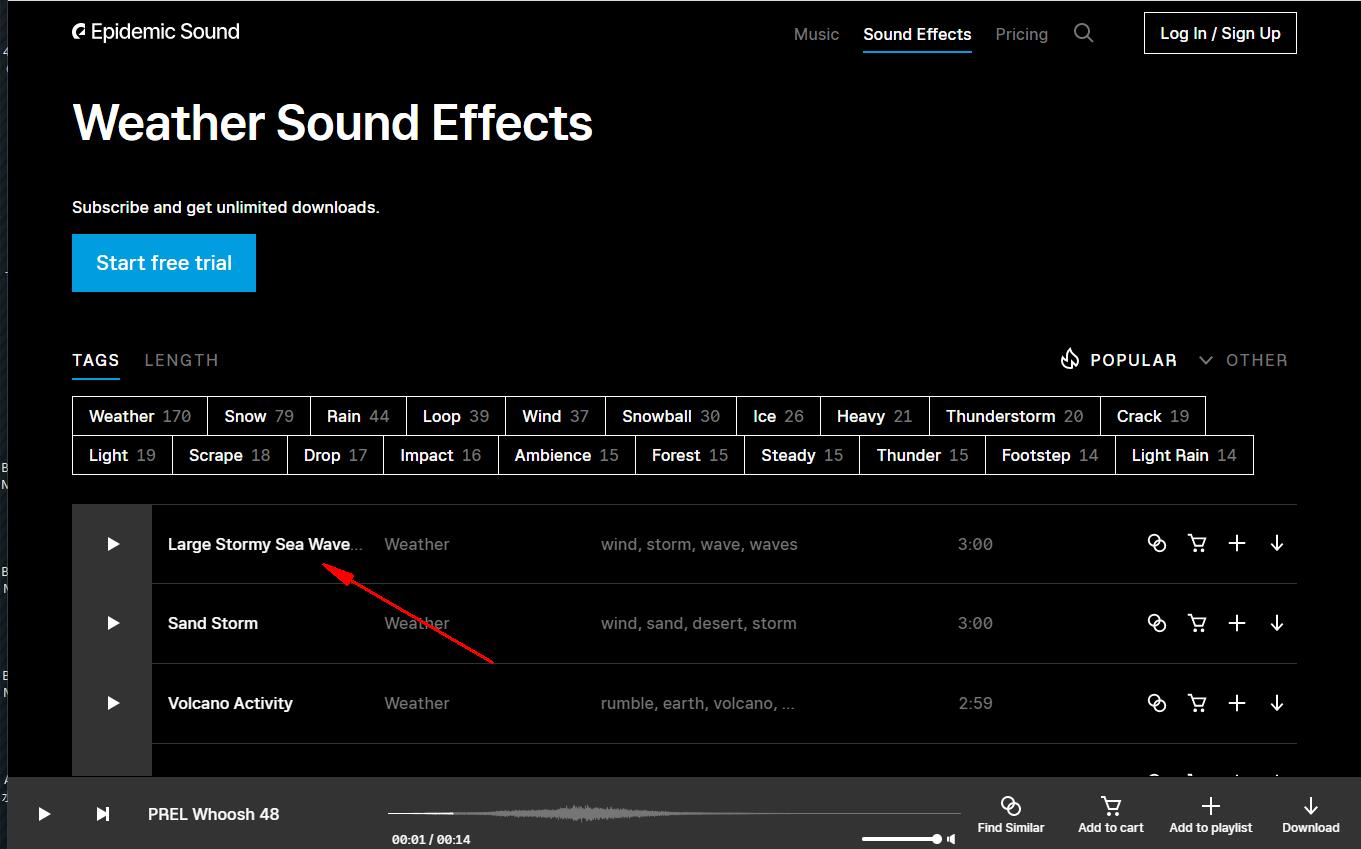Toggle the Snow tag filter

point(258,416)
